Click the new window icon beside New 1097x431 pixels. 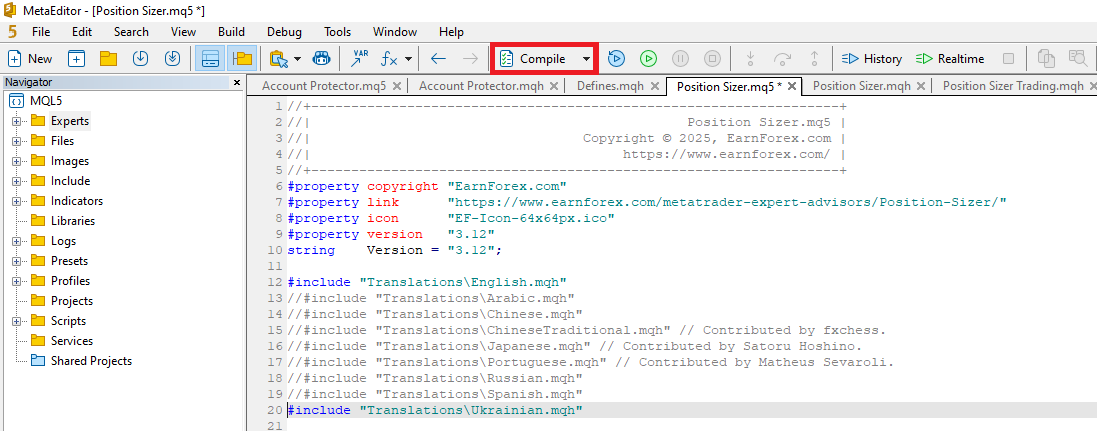coord(76,59)
